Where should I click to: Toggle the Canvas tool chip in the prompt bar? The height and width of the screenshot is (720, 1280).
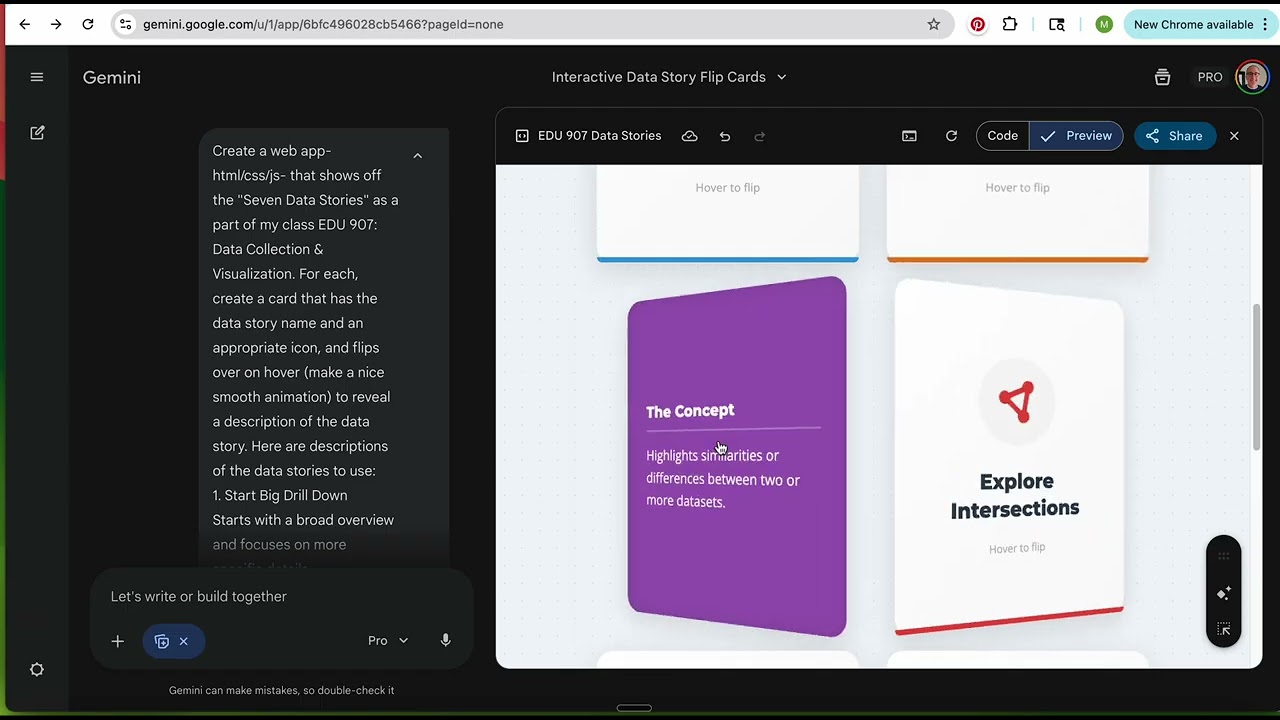[x=162, y=641]
